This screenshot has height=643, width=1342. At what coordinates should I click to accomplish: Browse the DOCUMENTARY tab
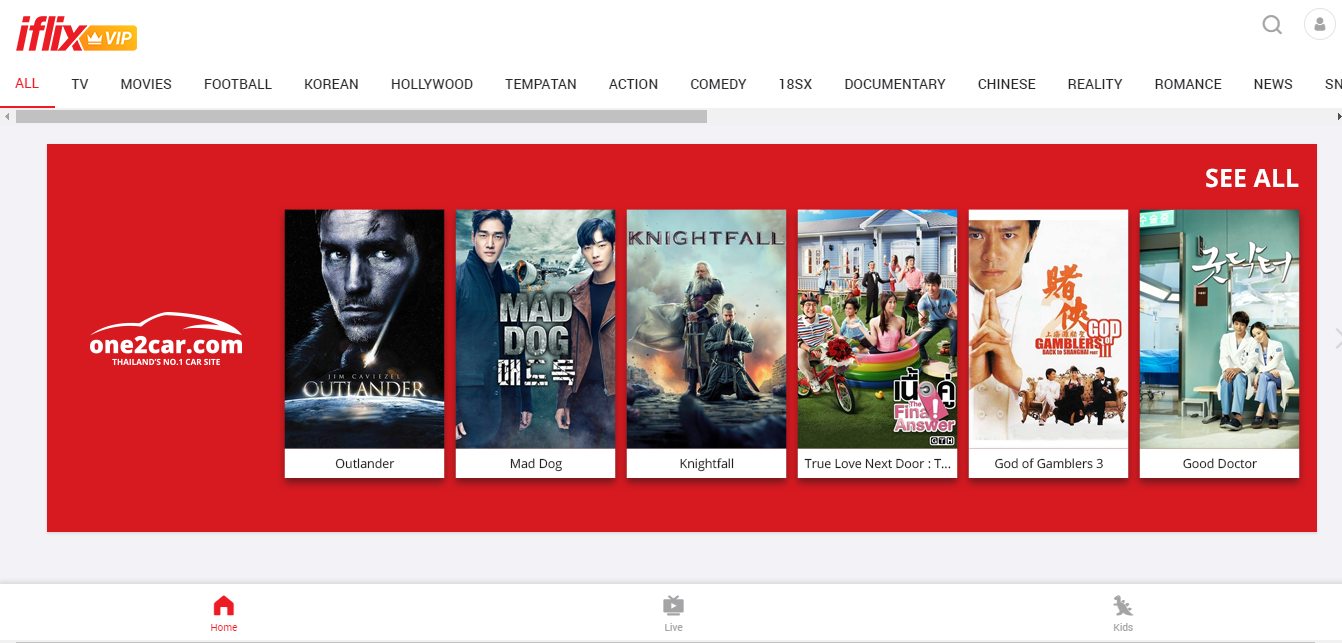tap(895, 84)
